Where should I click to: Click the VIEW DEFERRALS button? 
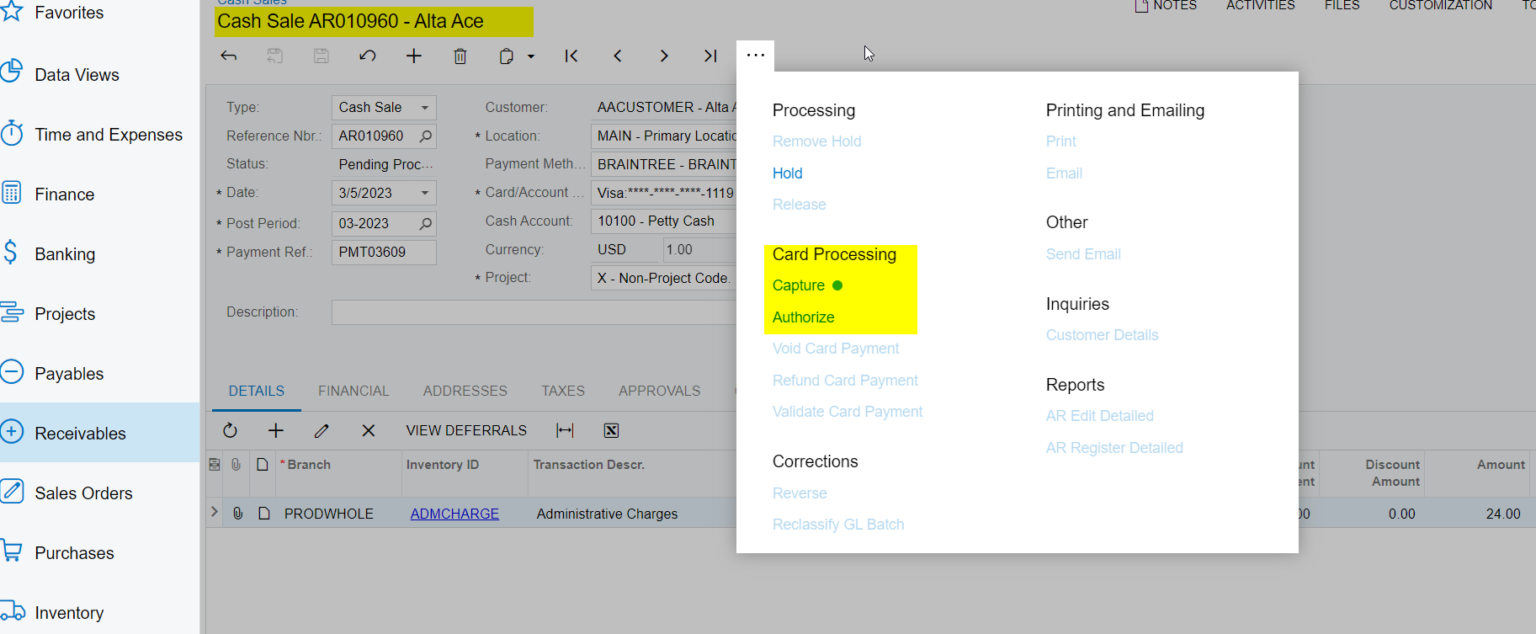[x=466, y=430]
